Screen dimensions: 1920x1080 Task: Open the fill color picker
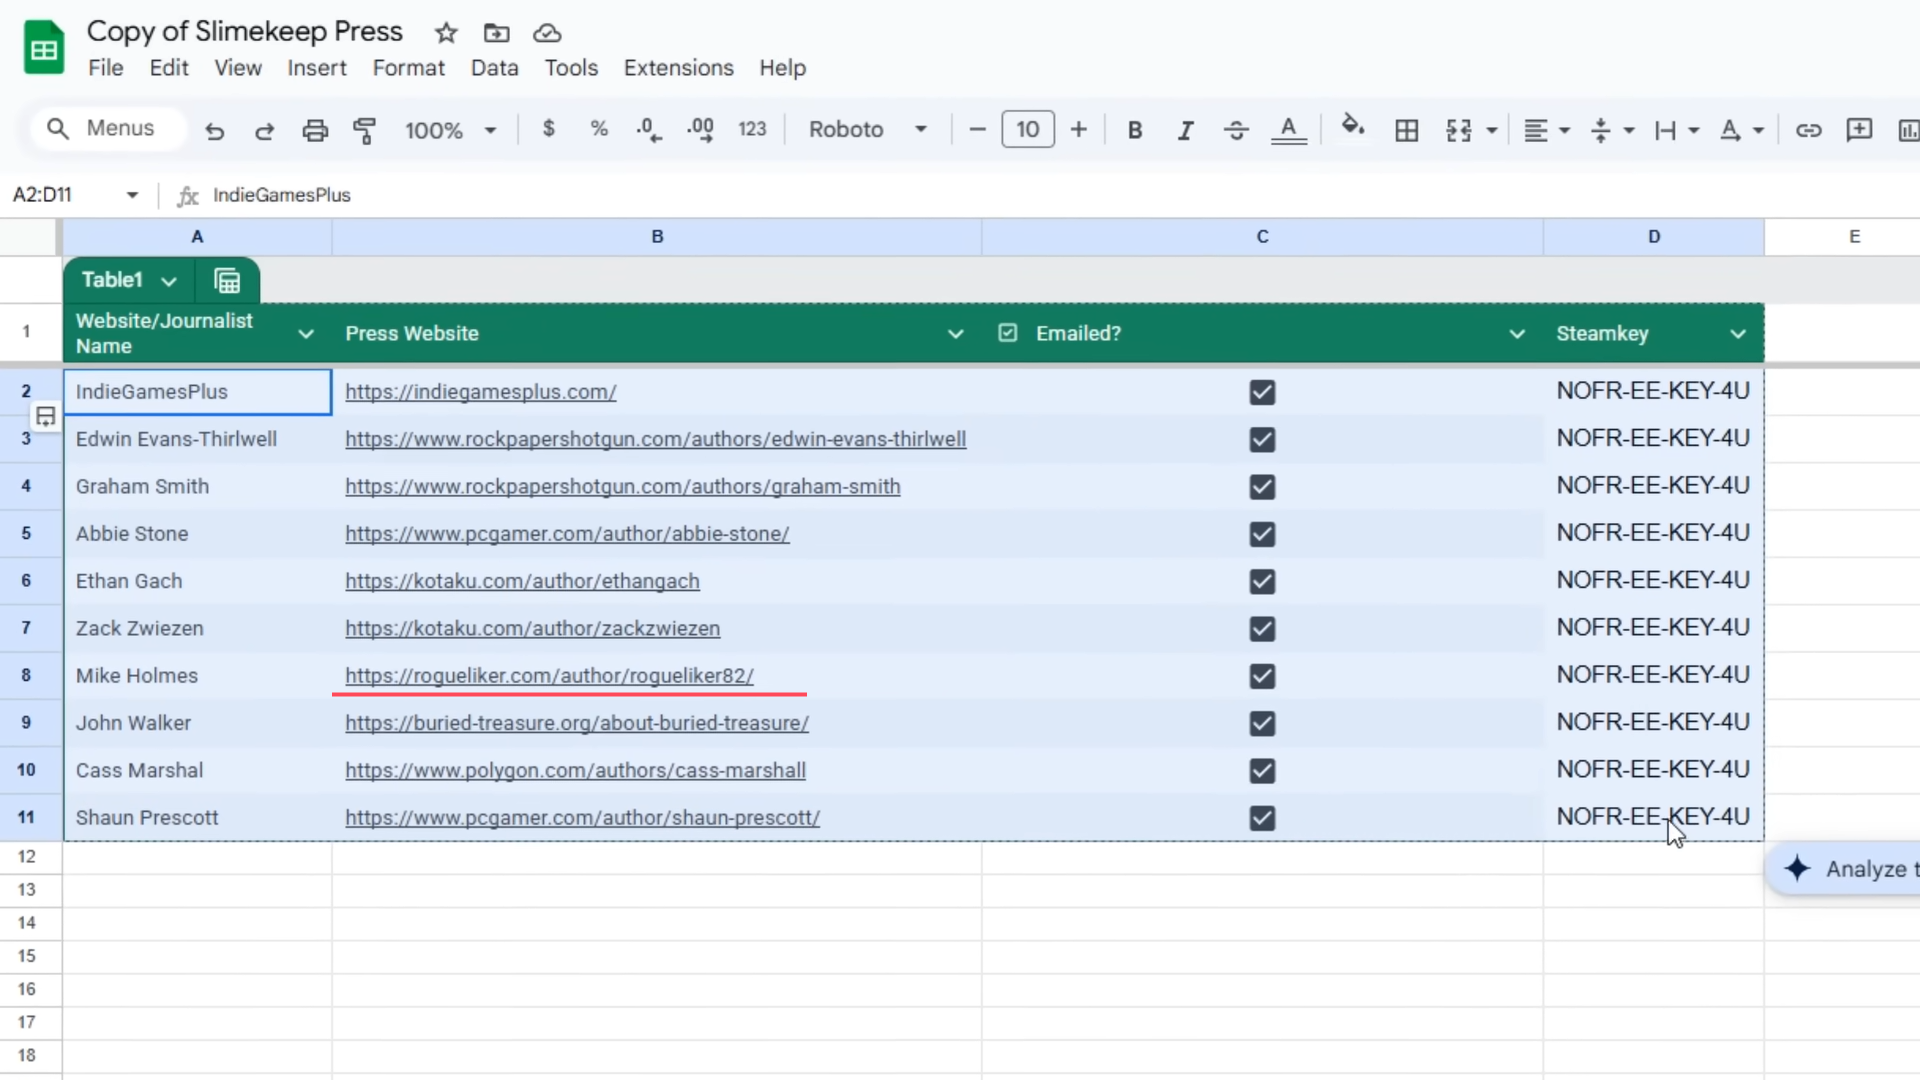coord(1353,127)
